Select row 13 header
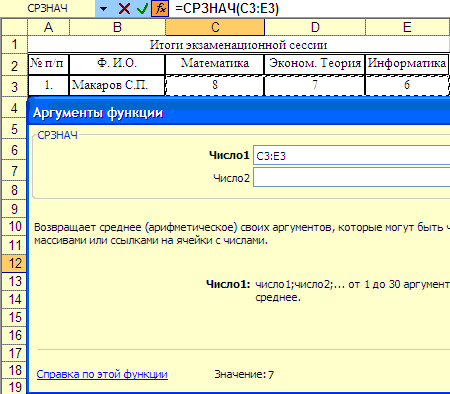This screenshot has width=450, height=394. click(x=14, y=281)
